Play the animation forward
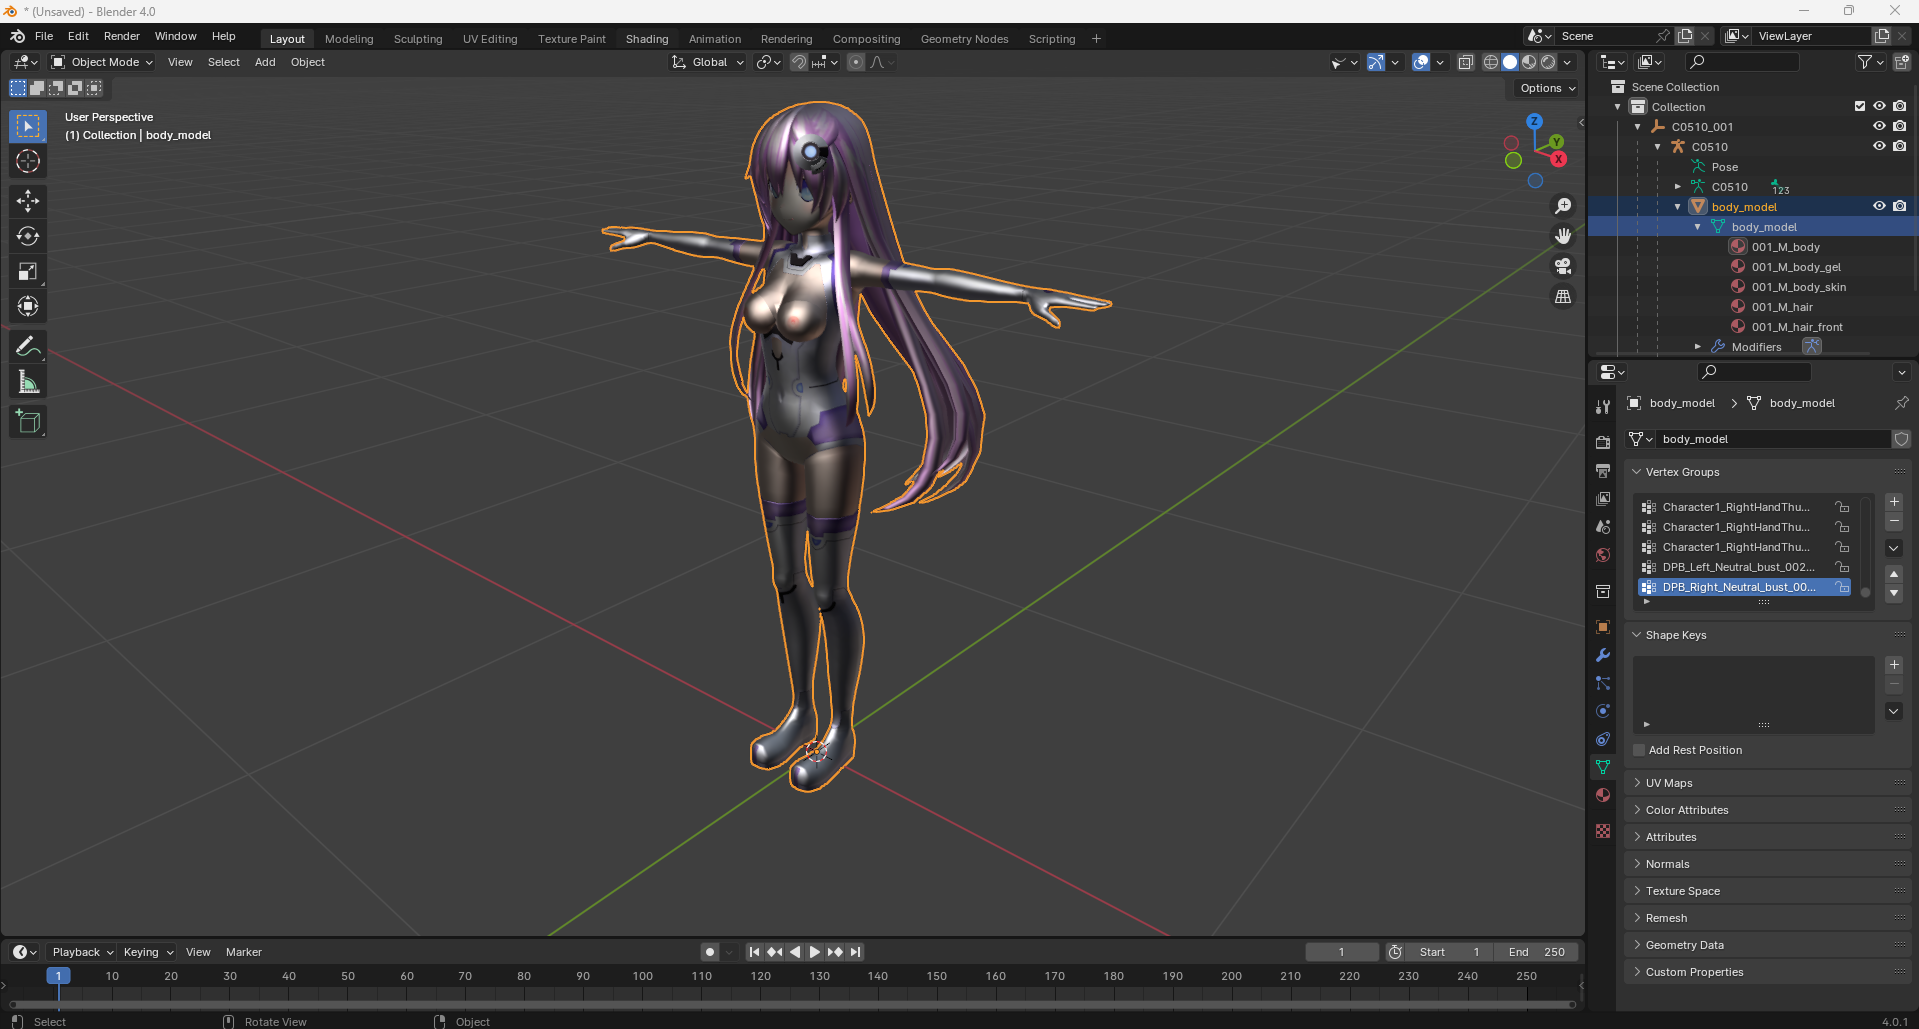 [815, 952]
